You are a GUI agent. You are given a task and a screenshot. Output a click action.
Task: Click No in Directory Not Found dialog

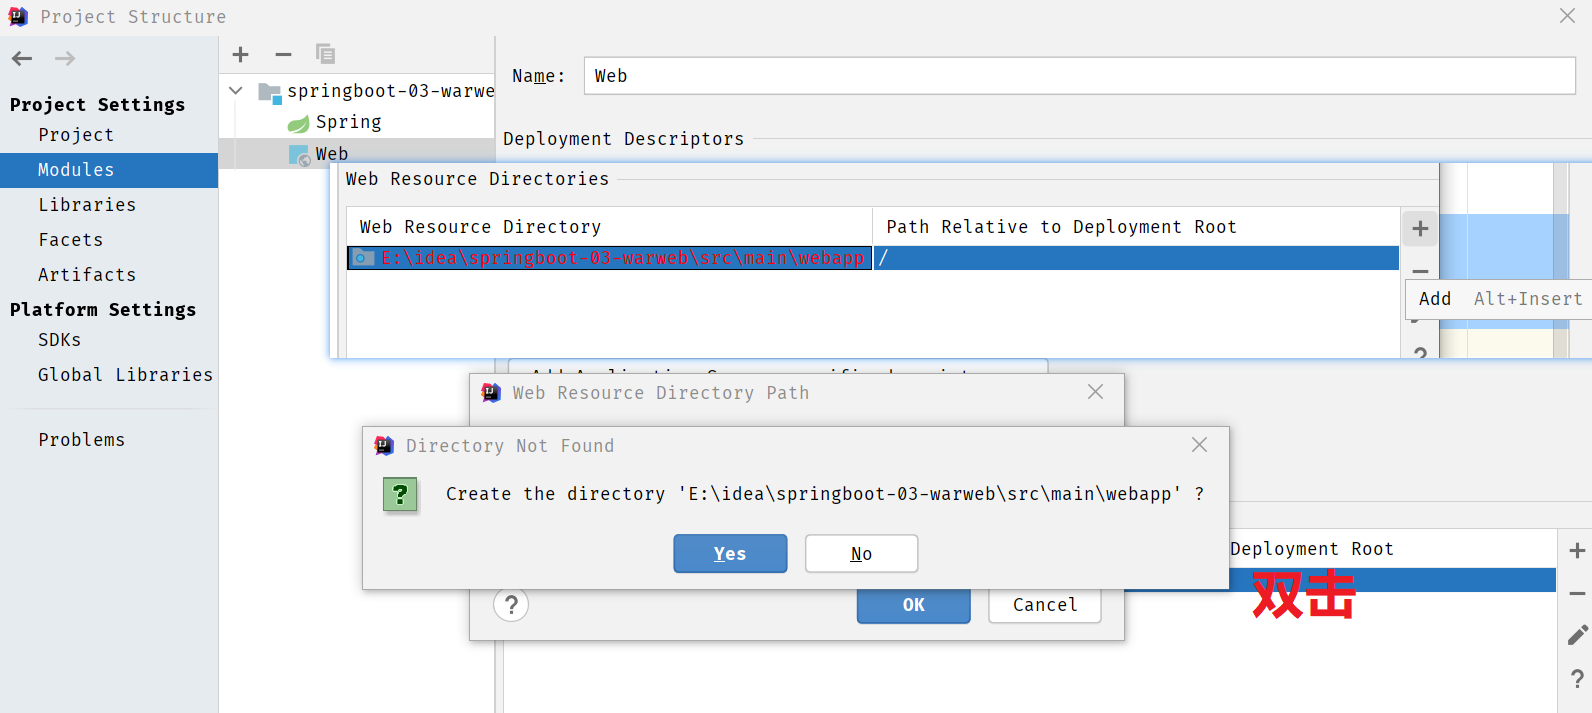click(x=861, y=554)
